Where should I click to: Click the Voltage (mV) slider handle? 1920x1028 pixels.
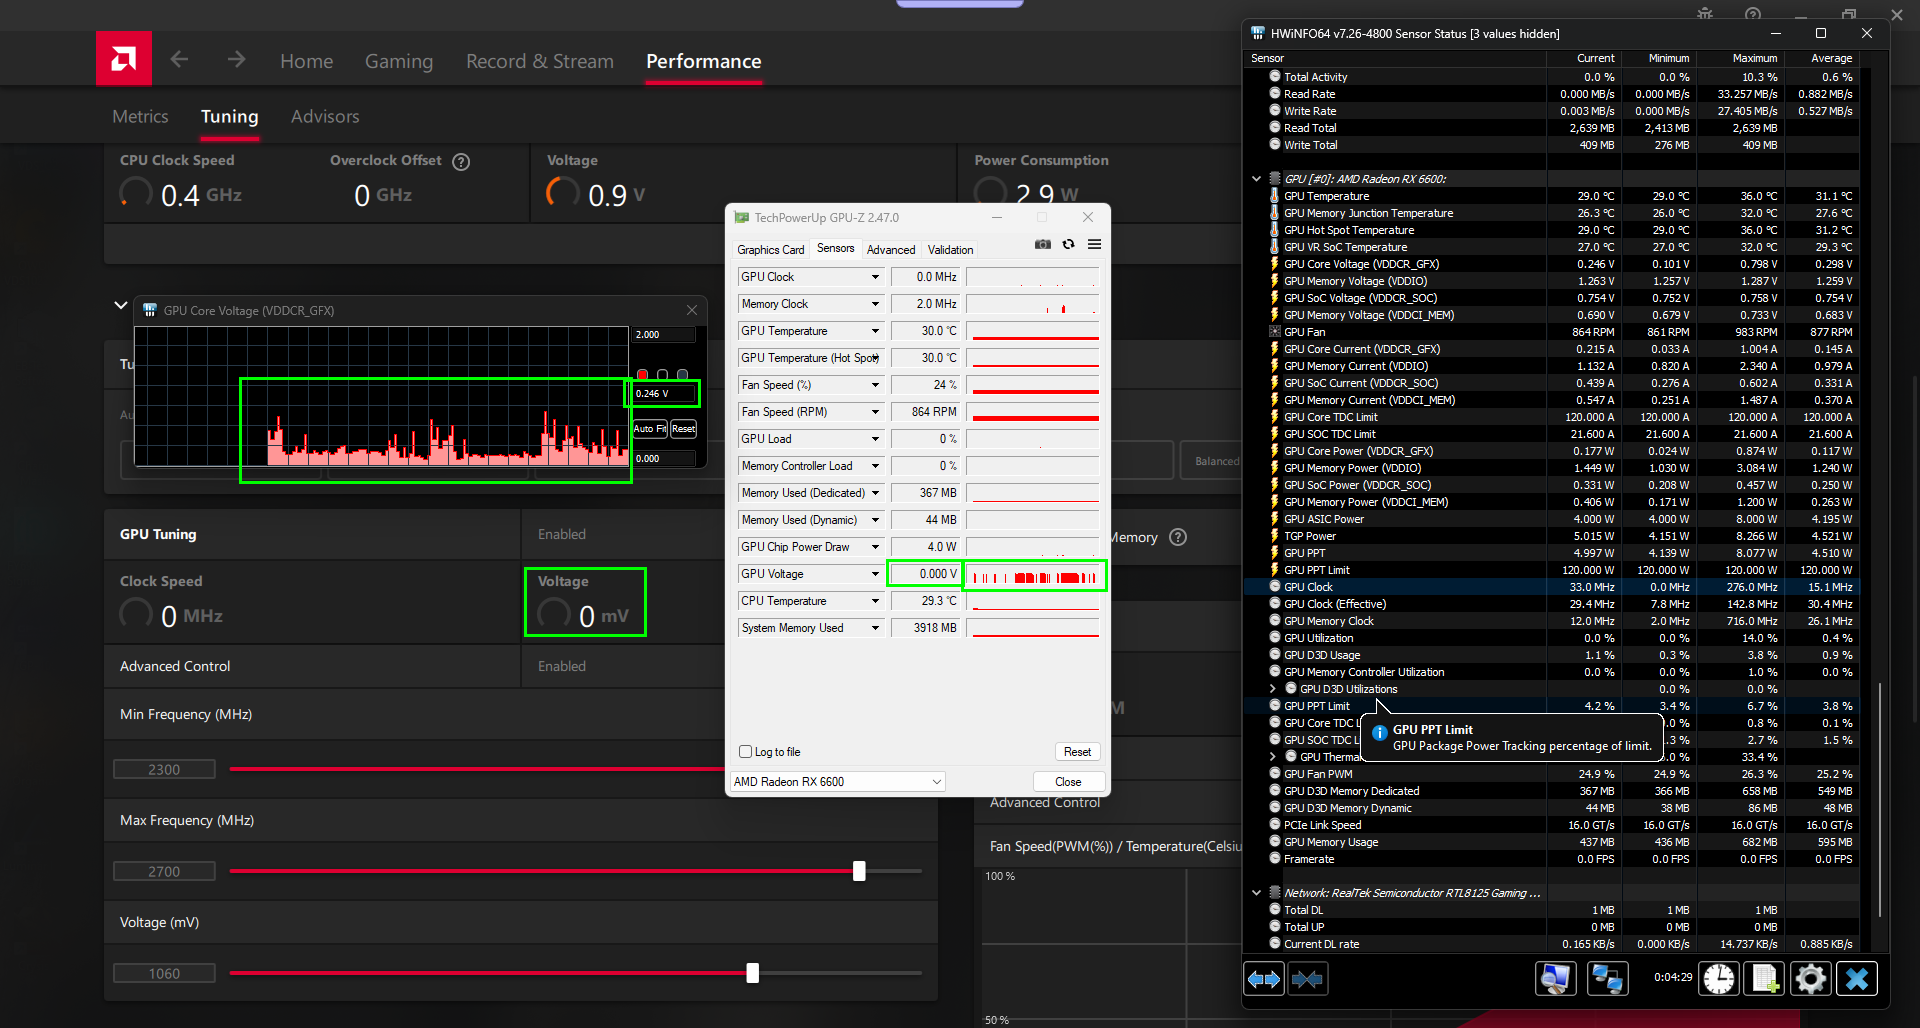click(x=753, y=973)
